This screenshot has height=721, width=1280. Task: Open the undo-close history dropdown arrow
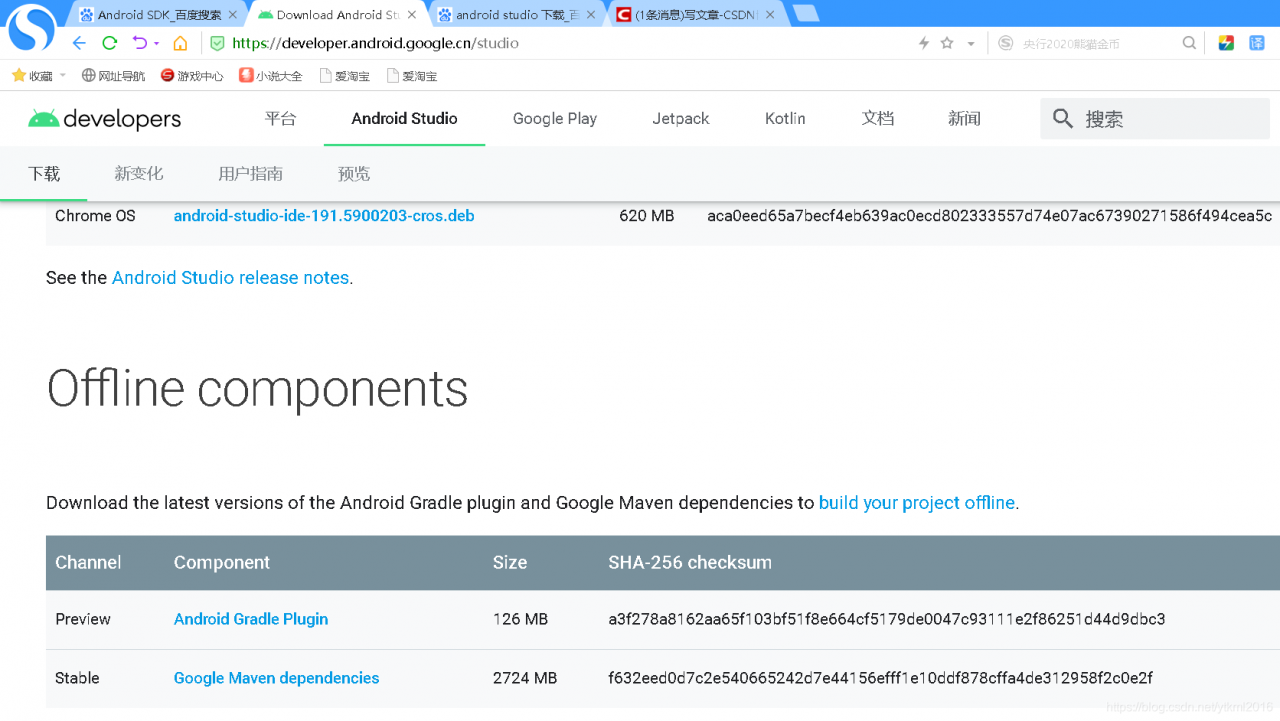tap(157, 44)
